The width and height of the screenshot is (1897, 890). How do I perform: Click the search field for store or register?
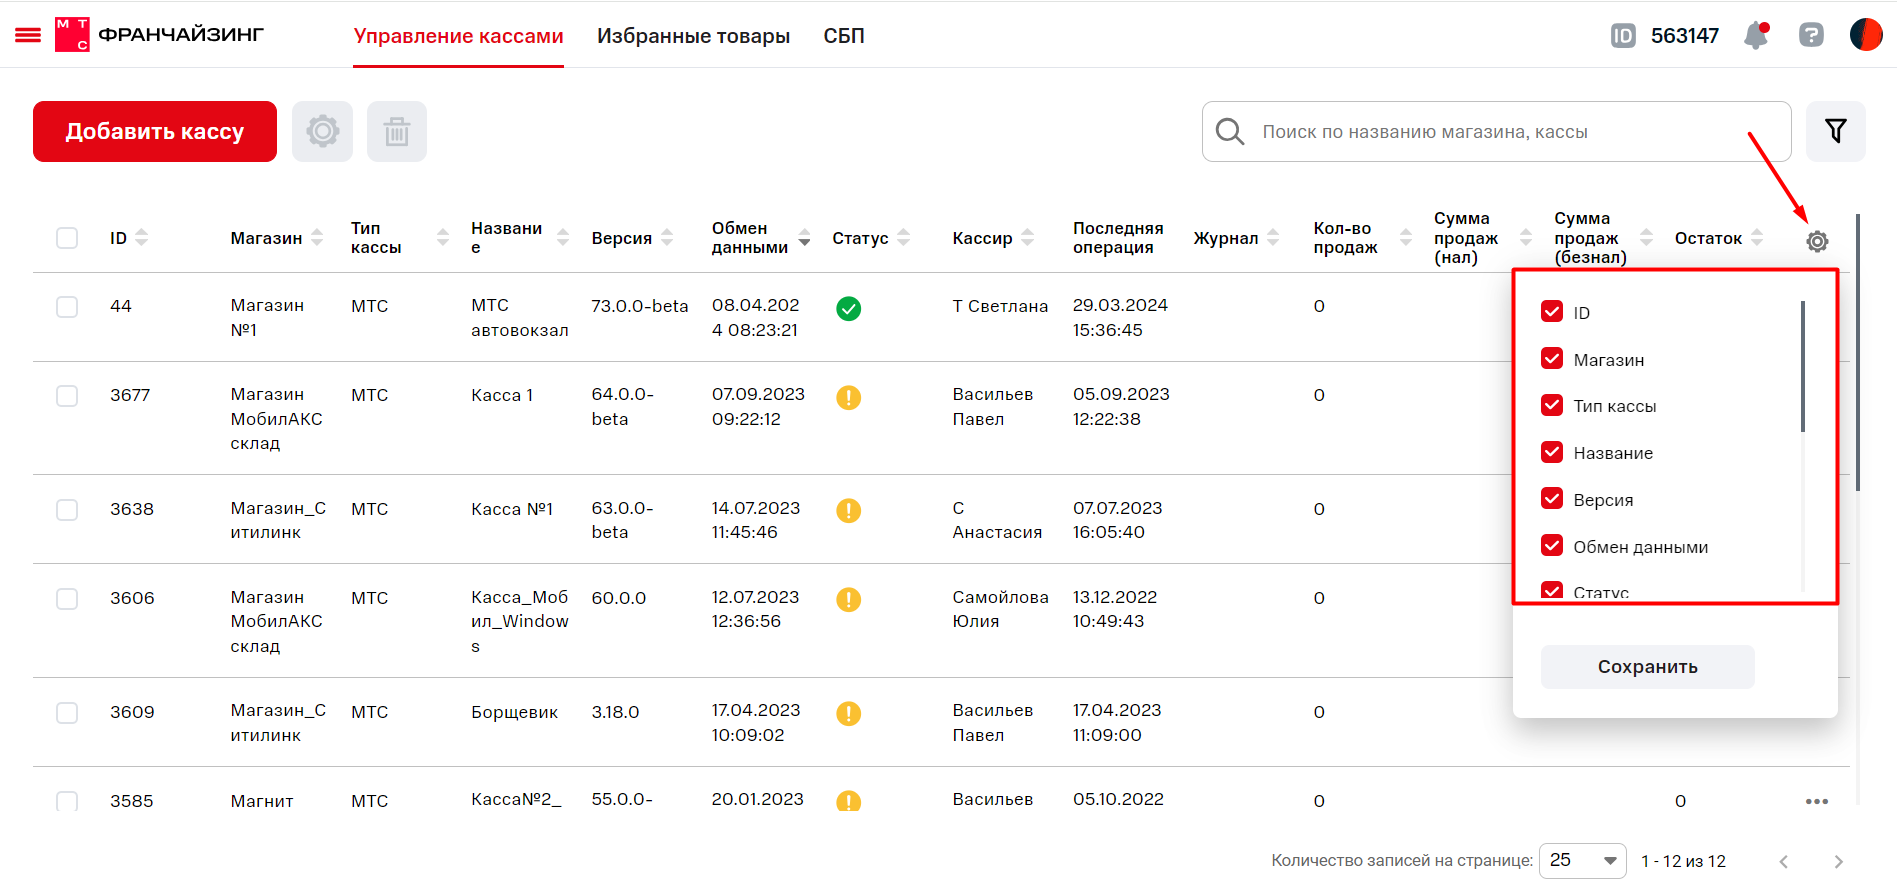point(1496,132)
